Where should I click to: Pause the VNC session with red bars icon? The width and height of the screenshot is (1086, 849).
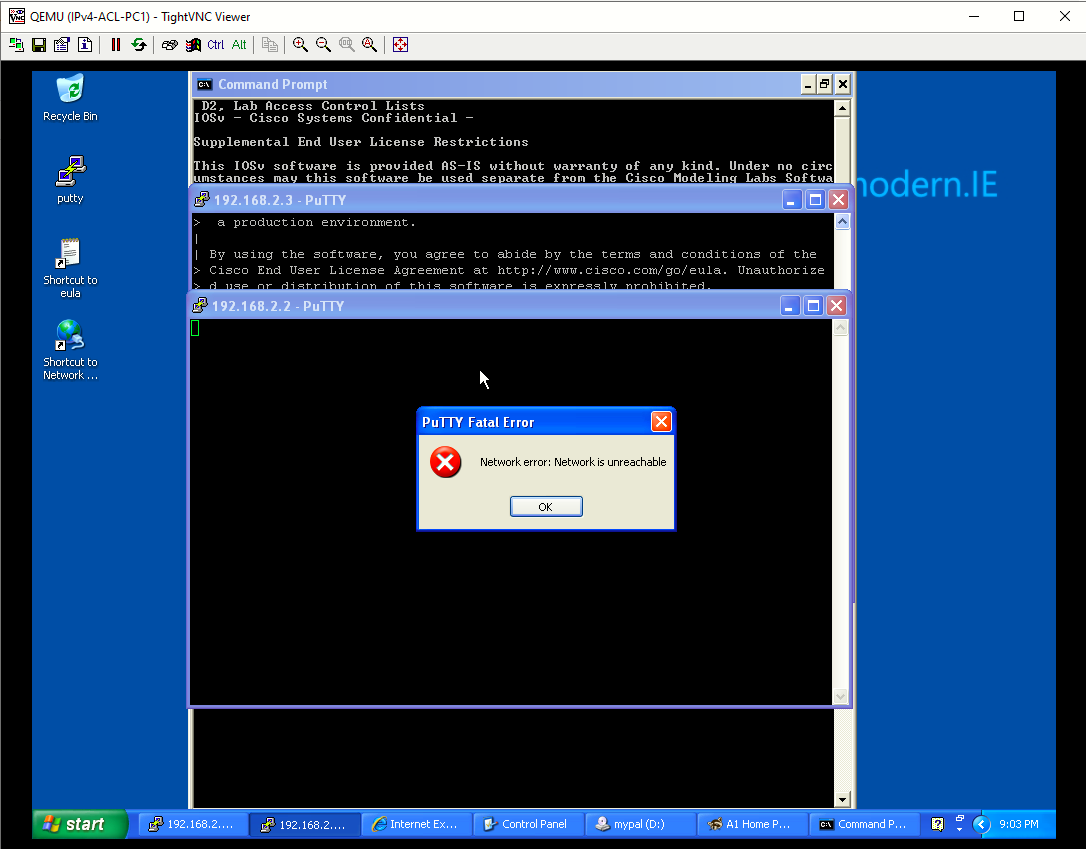[x=116, y=45]
